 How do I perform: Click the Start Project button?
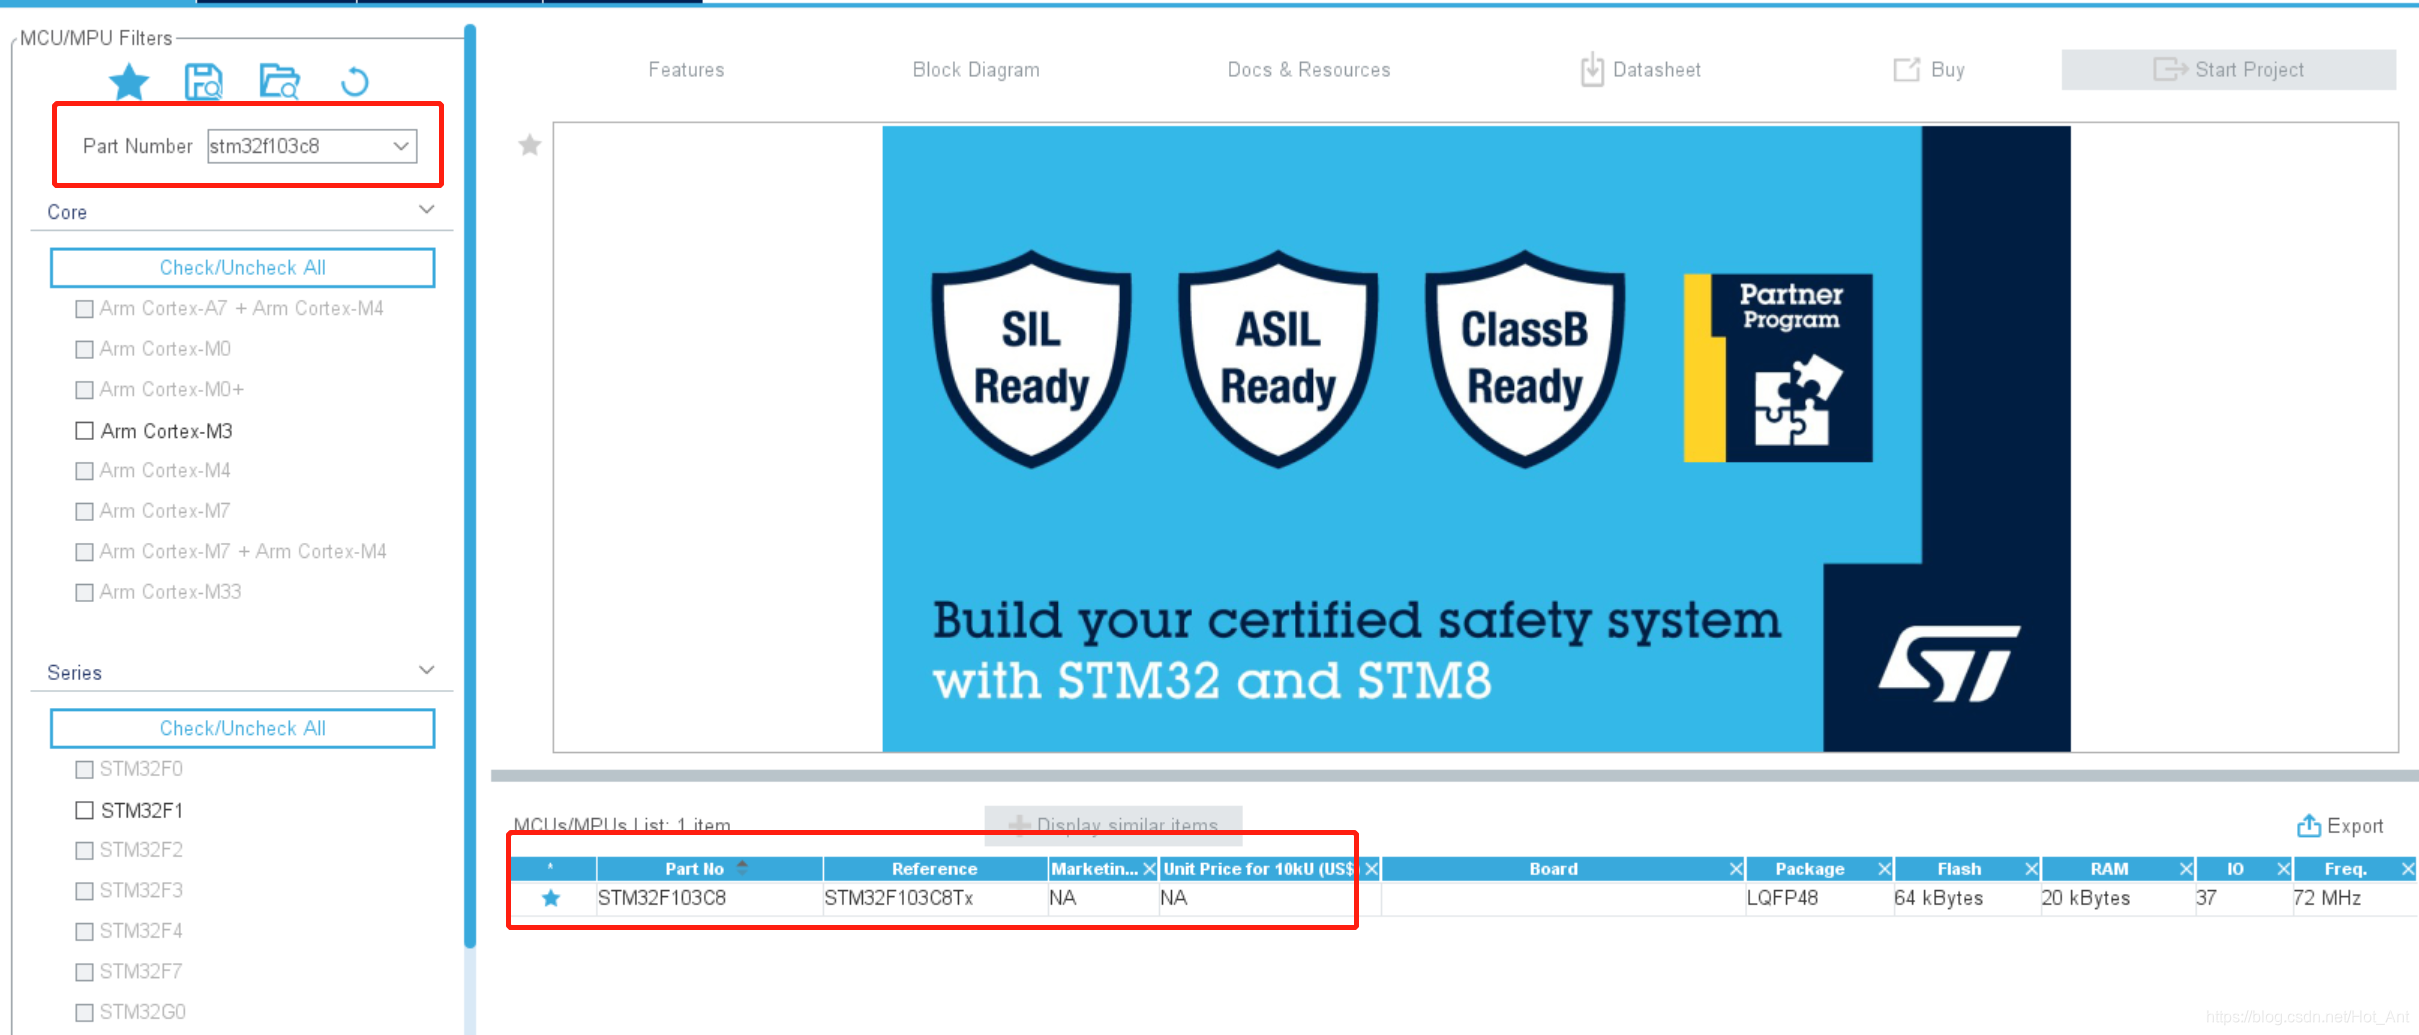tap(2228, 70)
